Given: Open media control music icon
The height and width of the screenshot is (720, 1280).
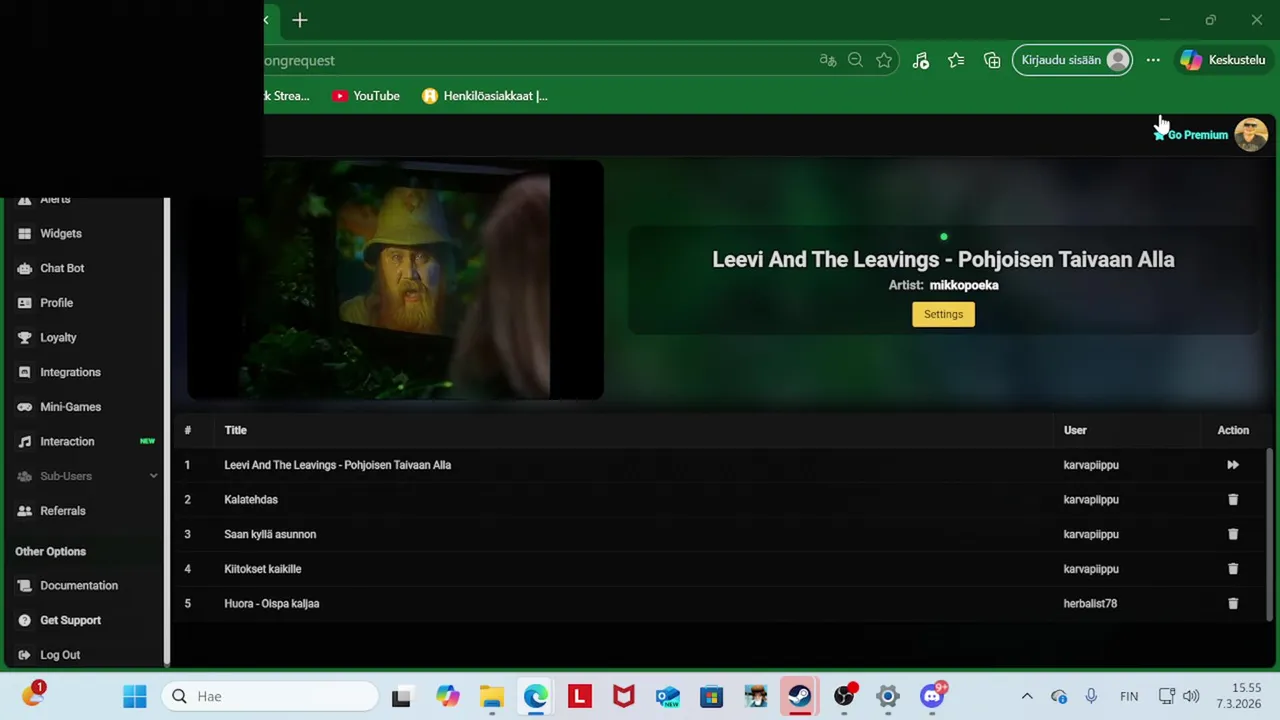Looking at the screenshot, I should pyautogui.click(x=921, y=60).
